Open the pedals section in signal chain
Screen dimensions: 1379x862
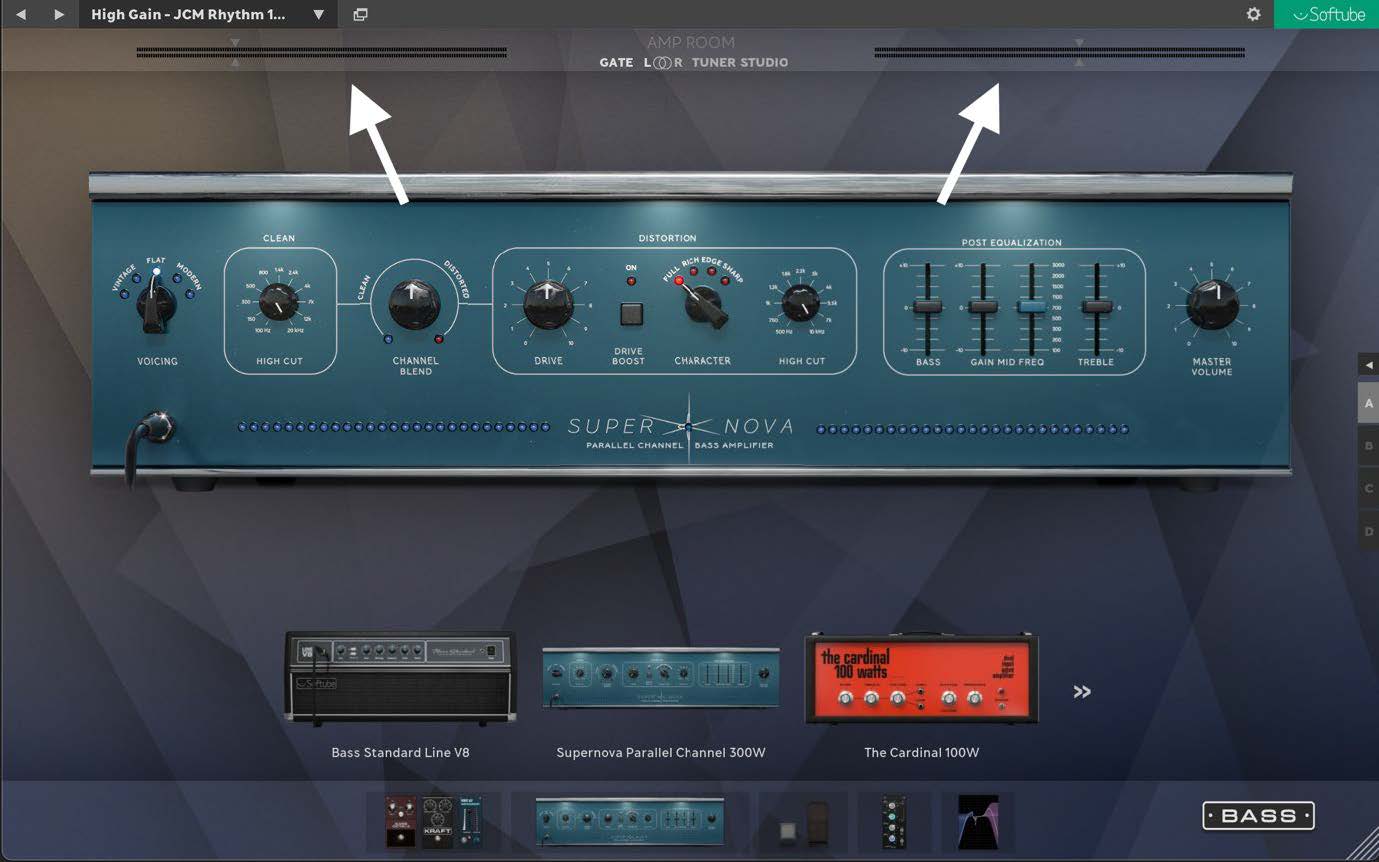click(434, 822)
